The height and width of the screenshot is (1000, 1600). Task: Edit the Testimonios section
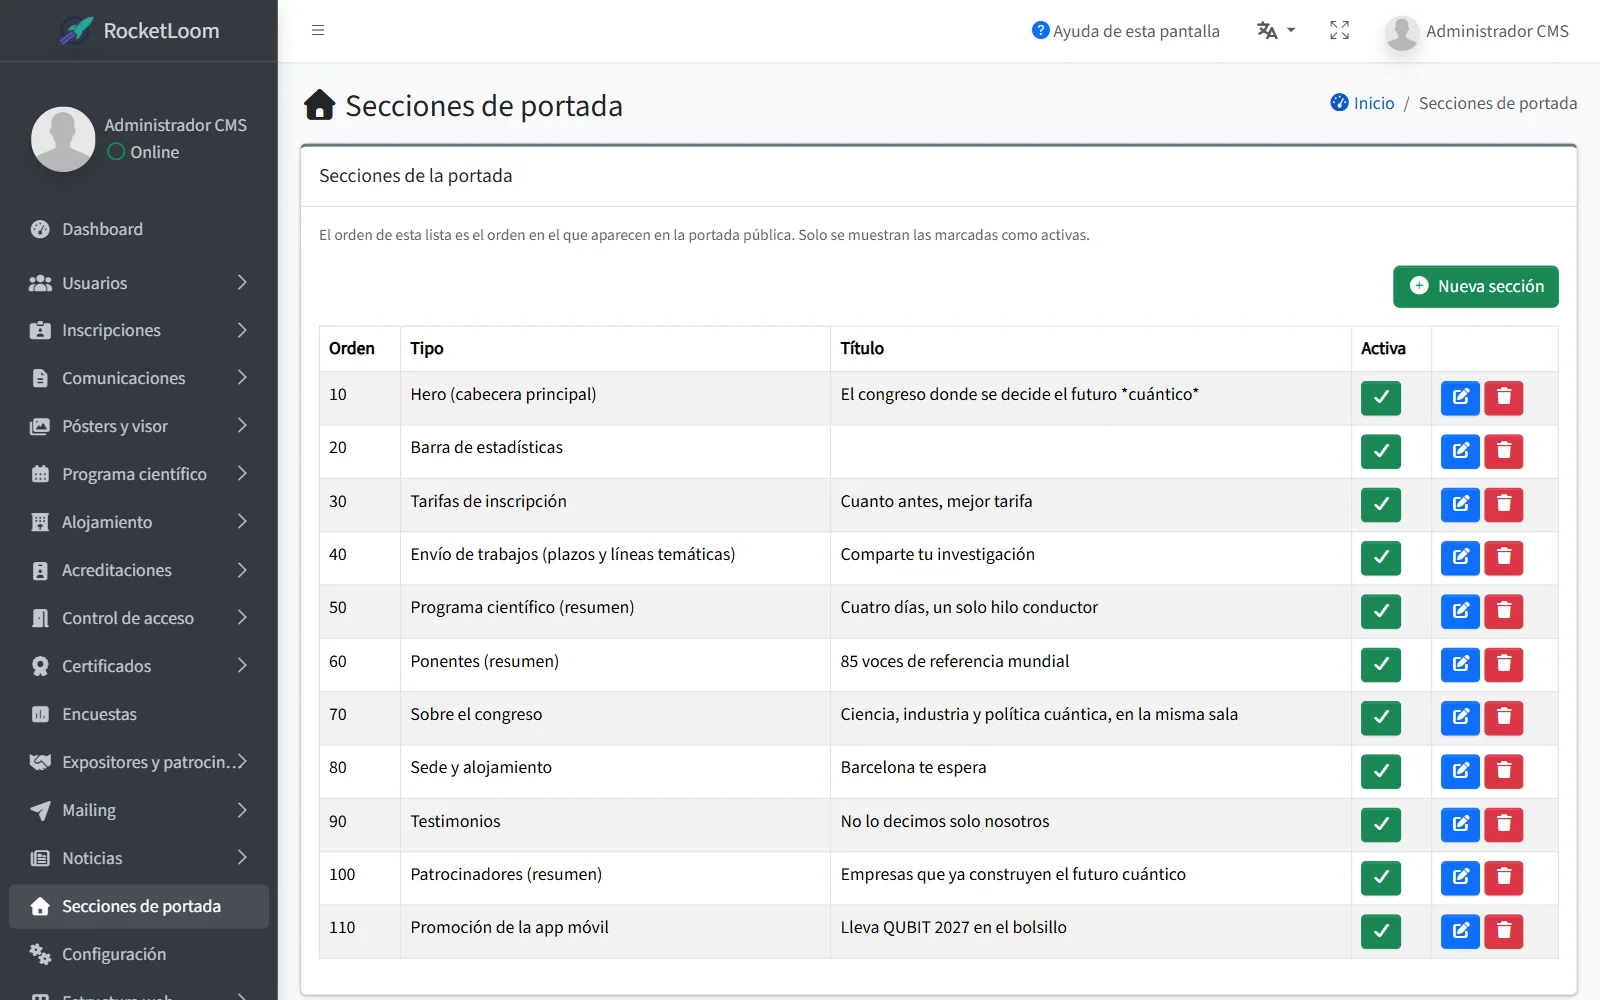pos(1460,824)
